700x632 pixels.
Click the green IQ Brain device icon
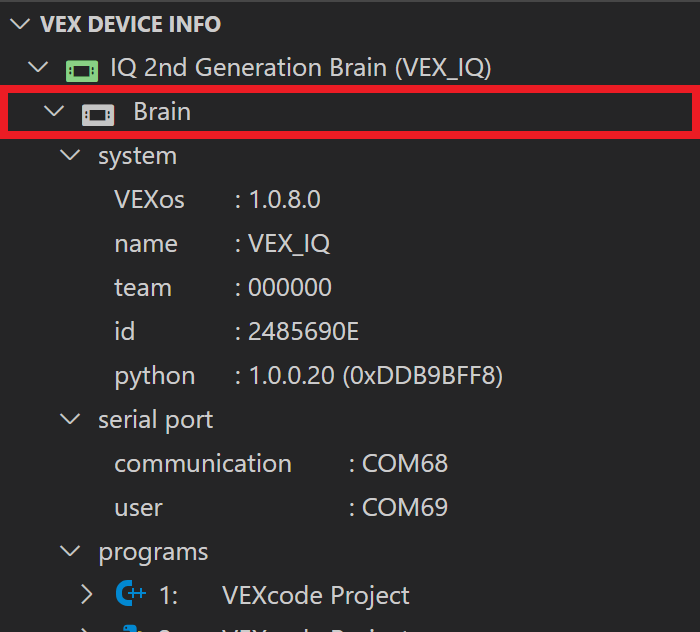coord(81,69)
